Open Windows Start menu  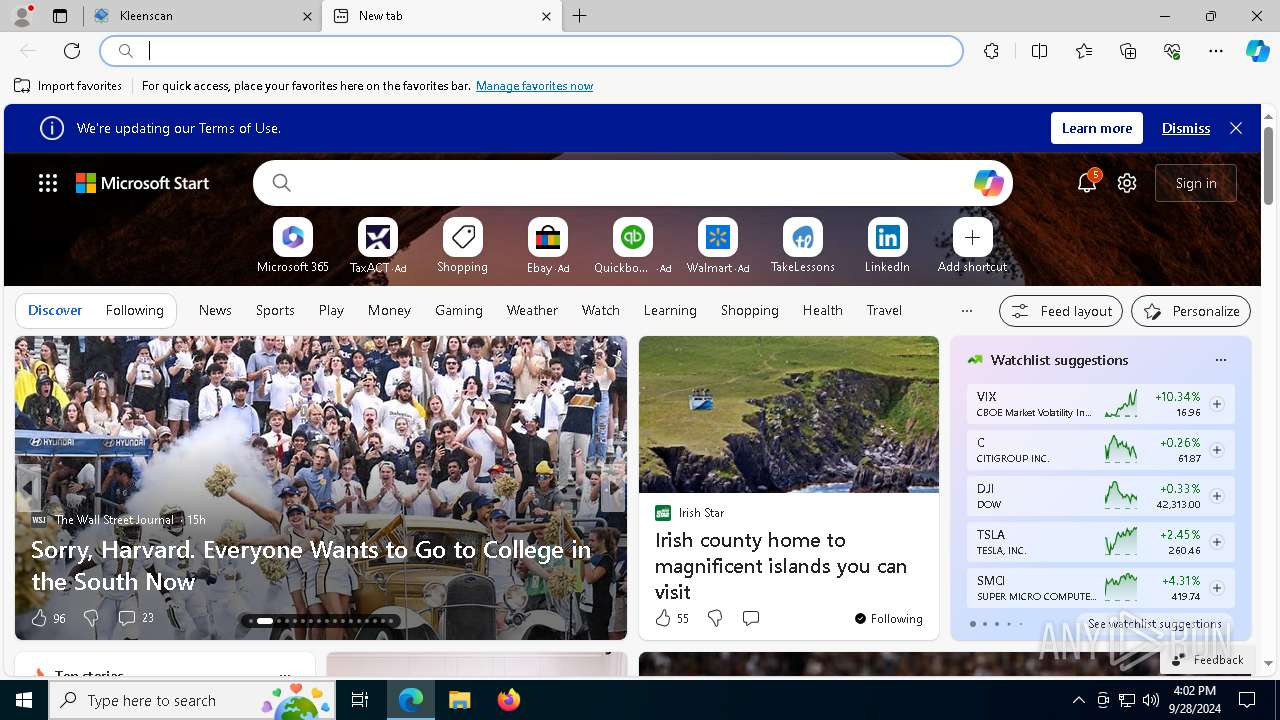tap(24, 700)
